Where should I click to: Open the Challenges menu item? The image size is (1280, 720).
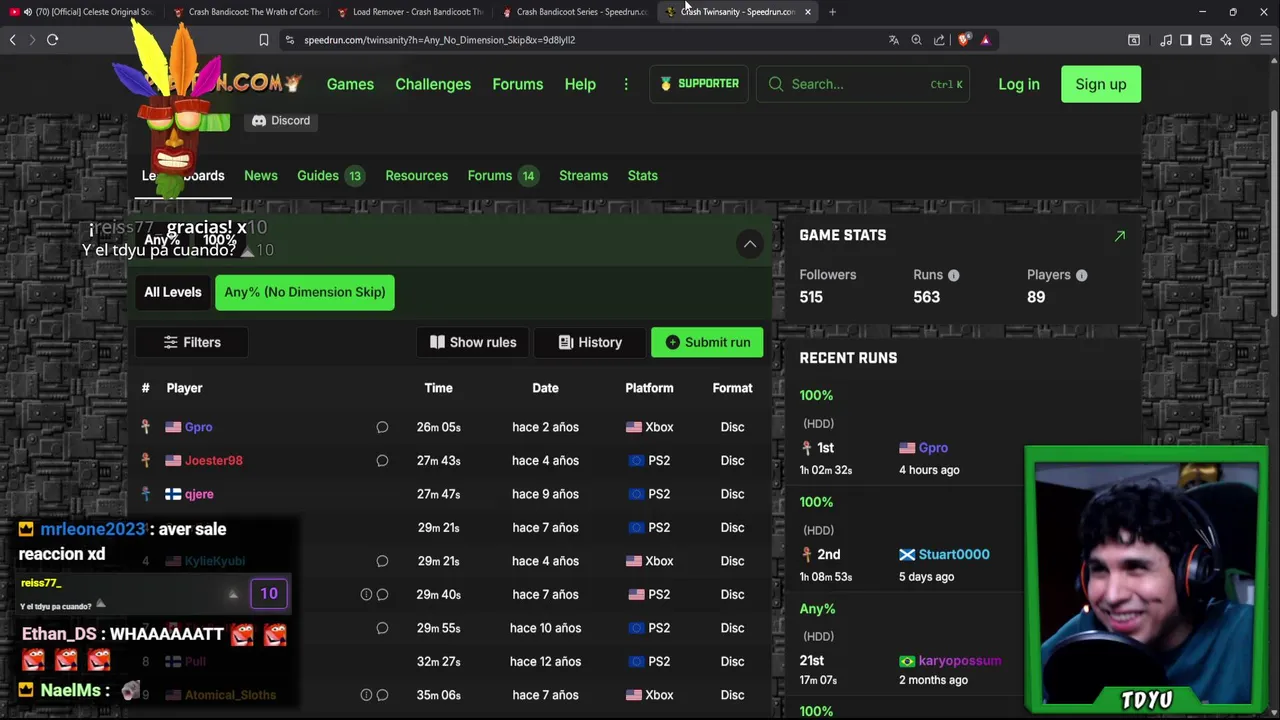(x=433, y=84)
